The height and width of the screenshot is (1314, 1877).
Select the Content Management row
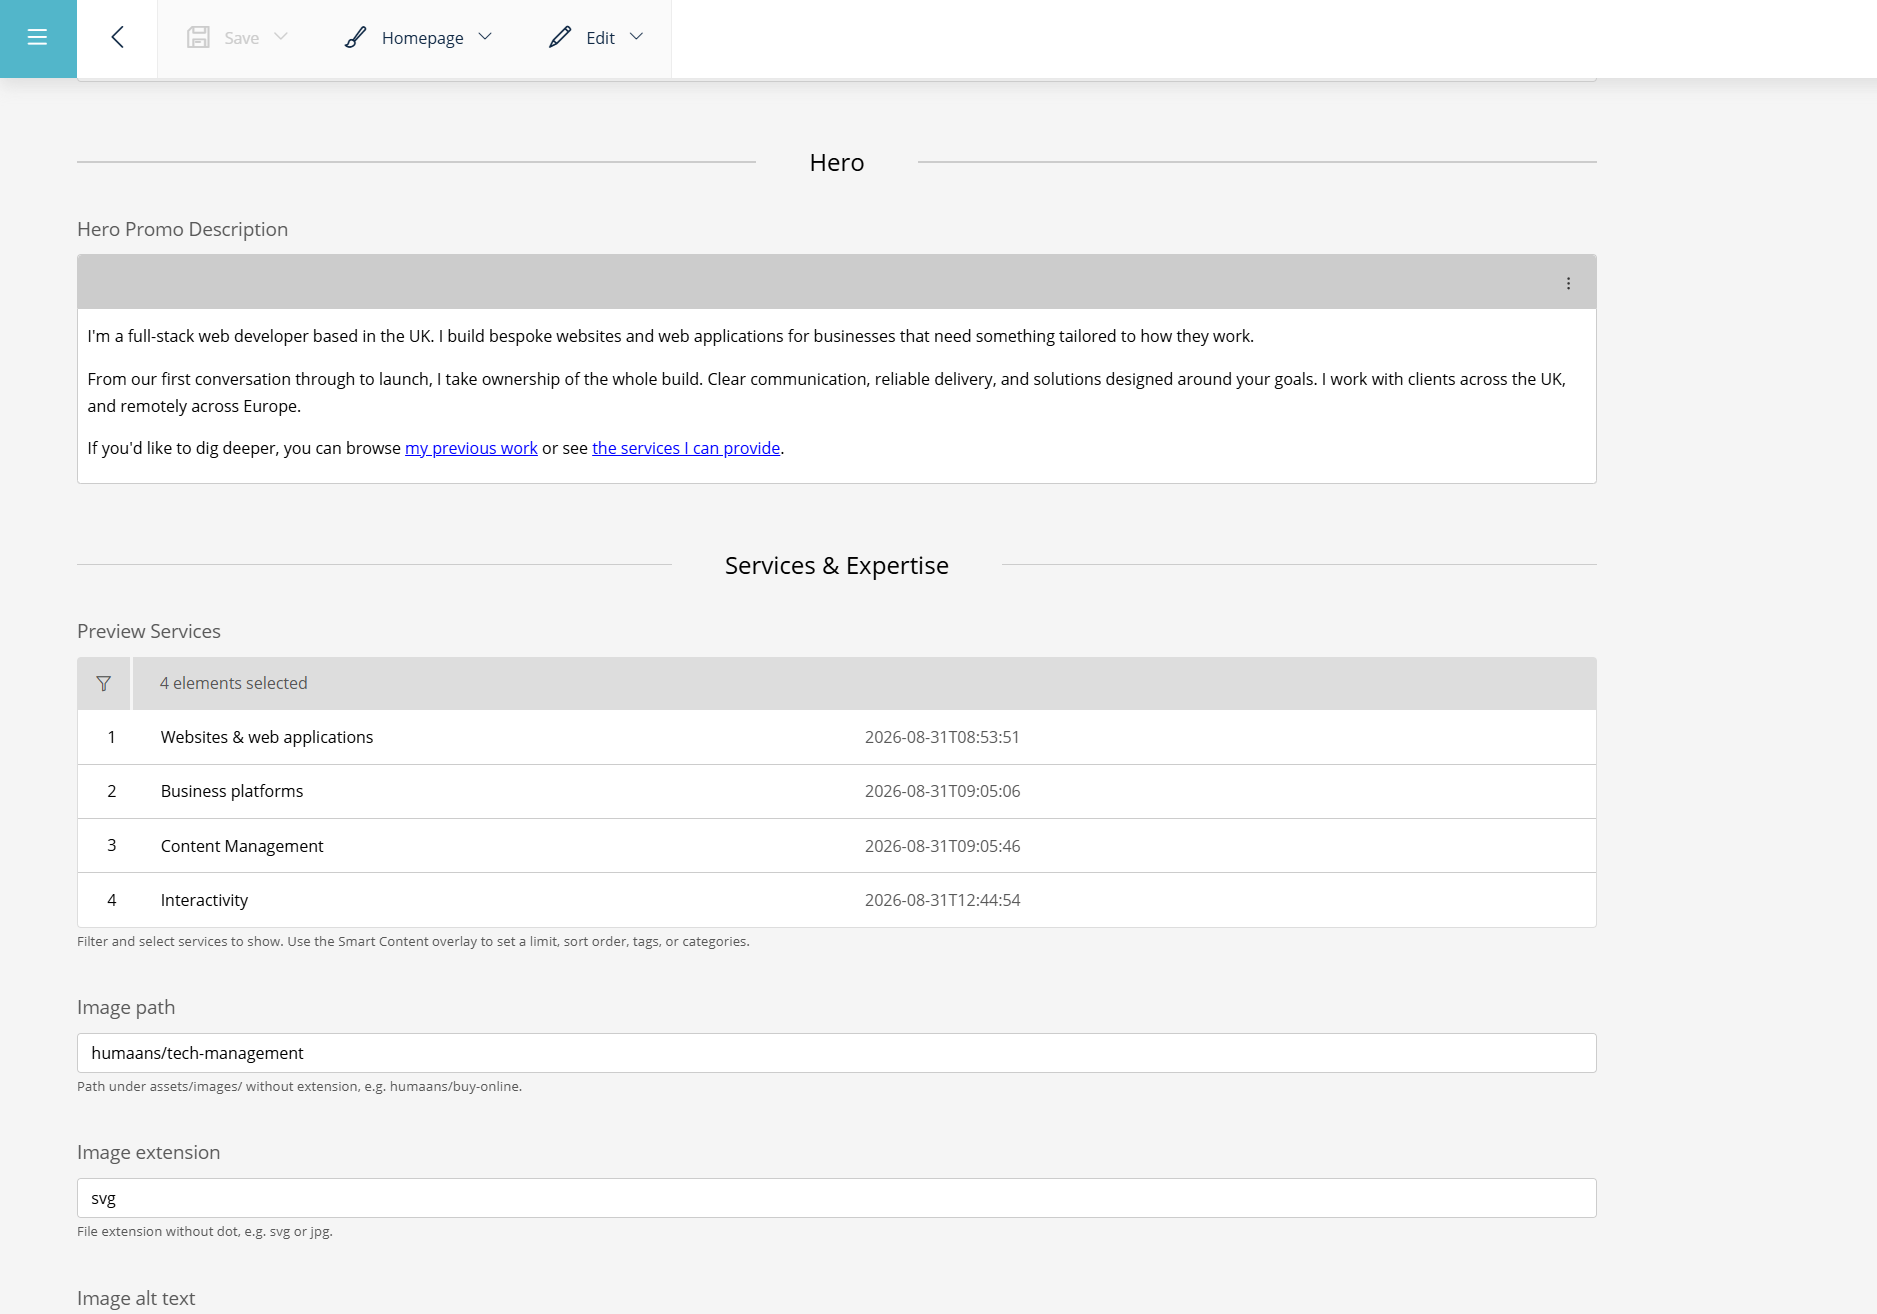click(x=837, y=846)
